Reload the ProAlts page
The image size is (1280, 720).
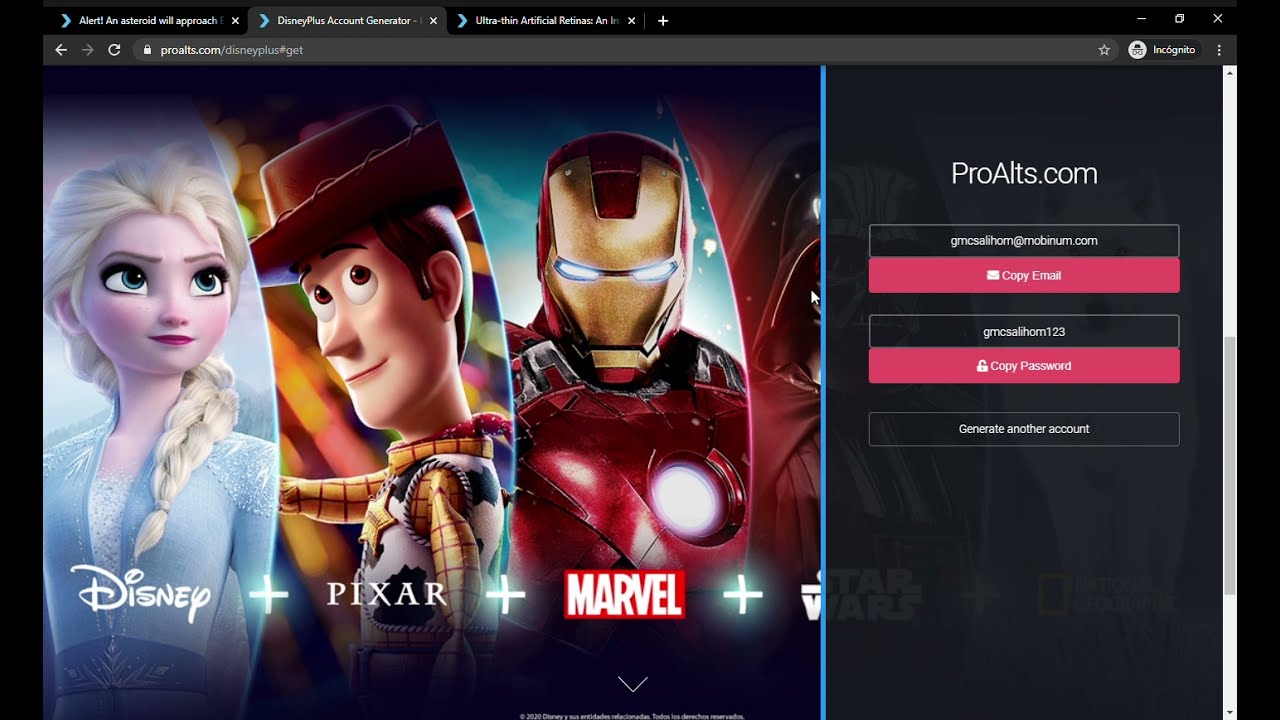tap(114, 50)
